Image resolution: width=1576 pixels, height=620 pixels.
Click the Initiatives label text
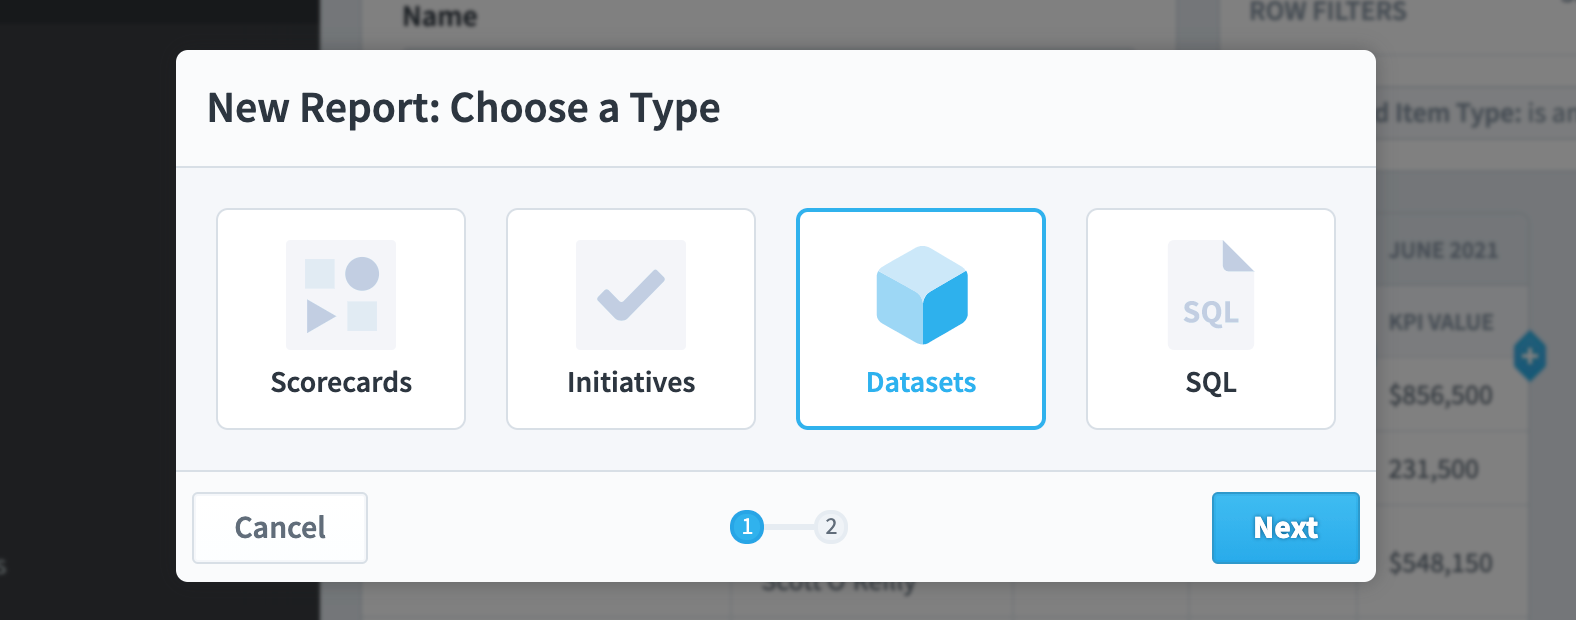(x=631, y=382)
